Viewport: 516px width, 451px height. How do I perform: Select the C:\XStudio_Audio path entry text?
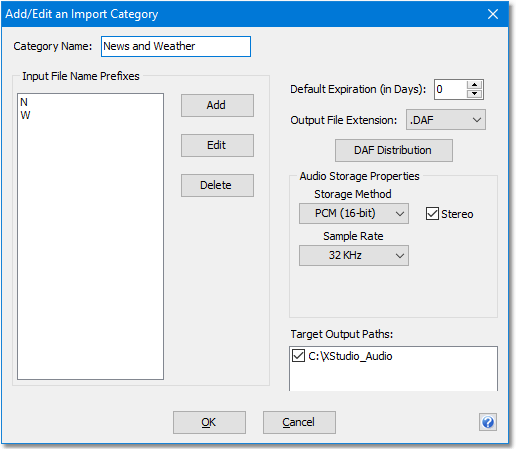click(x=350, y=356)
